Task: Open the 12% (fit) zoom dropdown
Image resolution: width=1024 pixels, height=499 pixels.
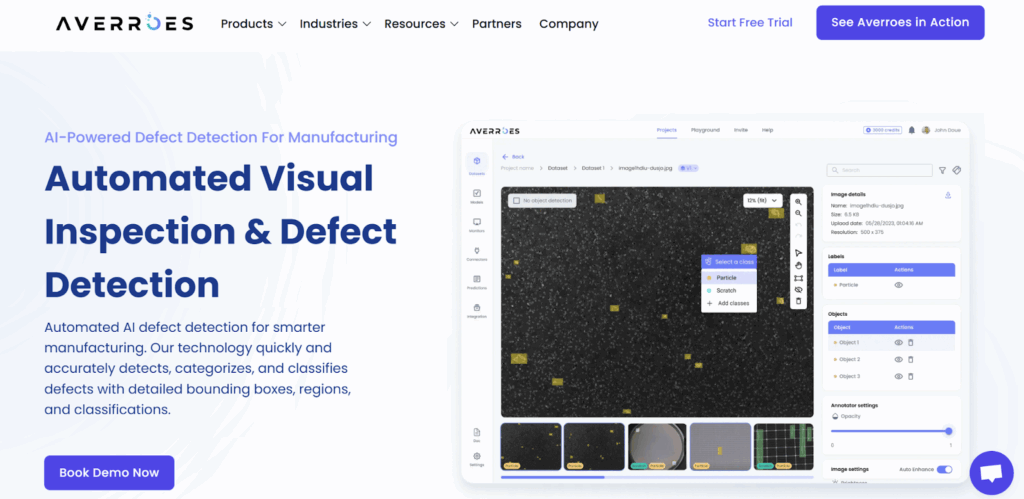Action: coord(763,200)
